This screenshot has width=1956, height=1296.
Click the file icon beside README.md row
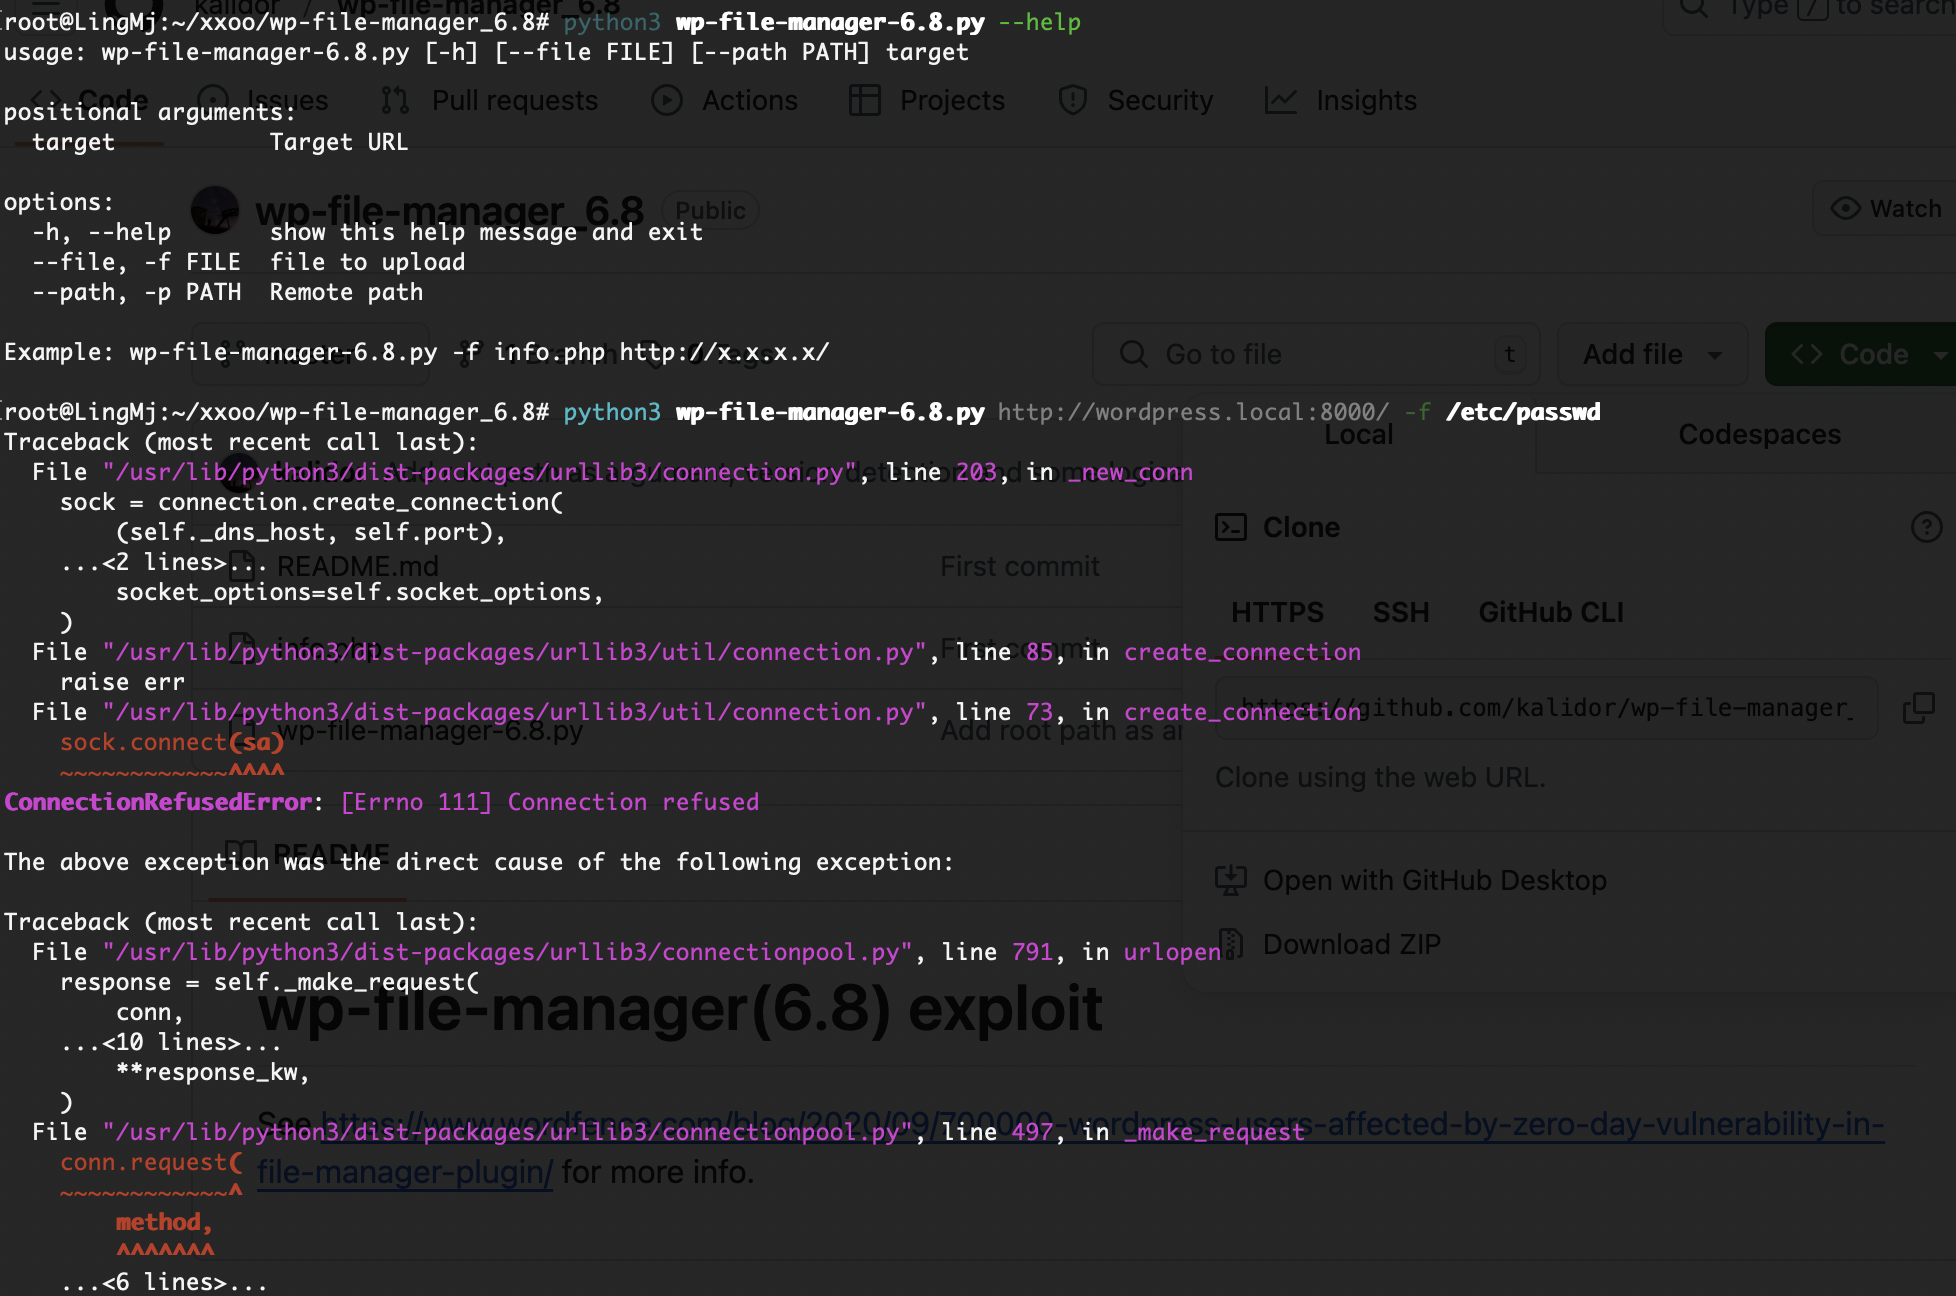241,566
